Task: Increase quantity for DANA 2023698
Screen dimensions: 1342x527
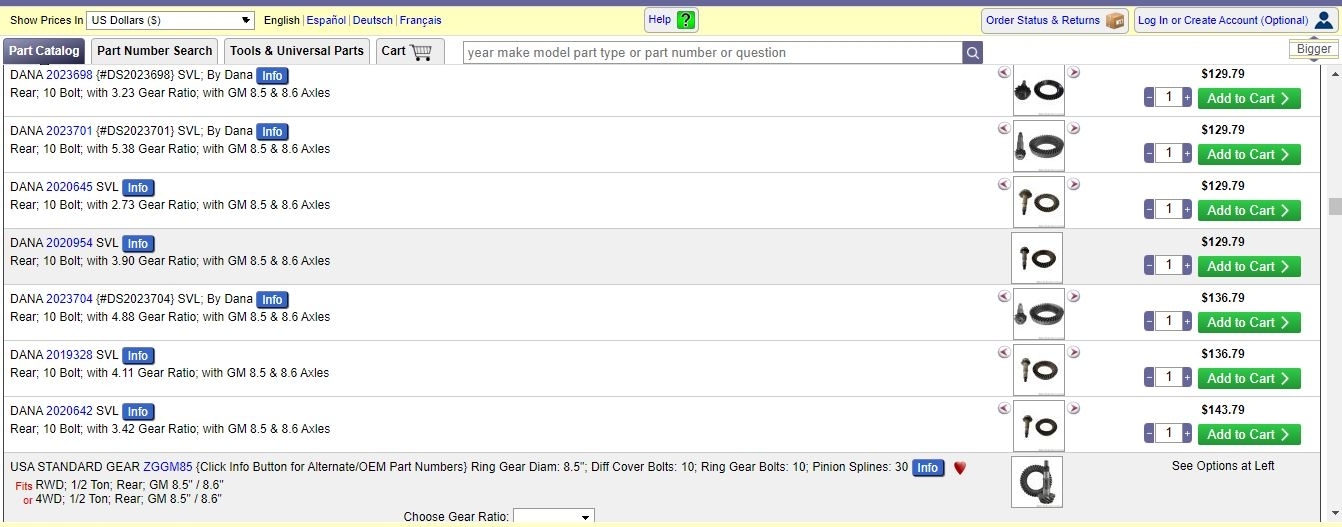Action: click(x=1187, y=98)
